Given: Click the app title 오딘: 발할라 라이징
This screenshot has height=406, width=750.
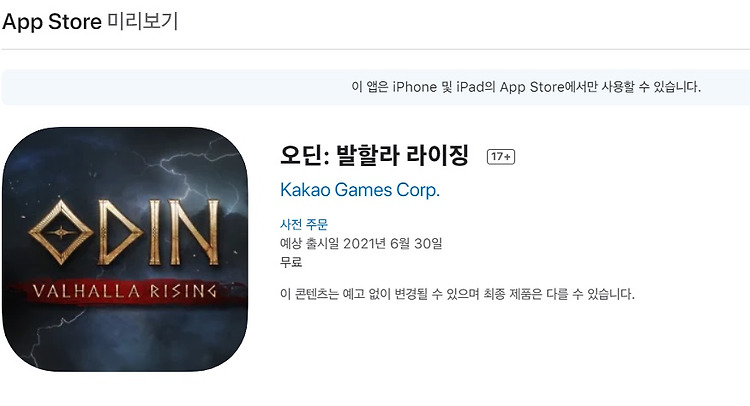Looking at the screenshot, I should pyautogui.click(x=374, y=155).
